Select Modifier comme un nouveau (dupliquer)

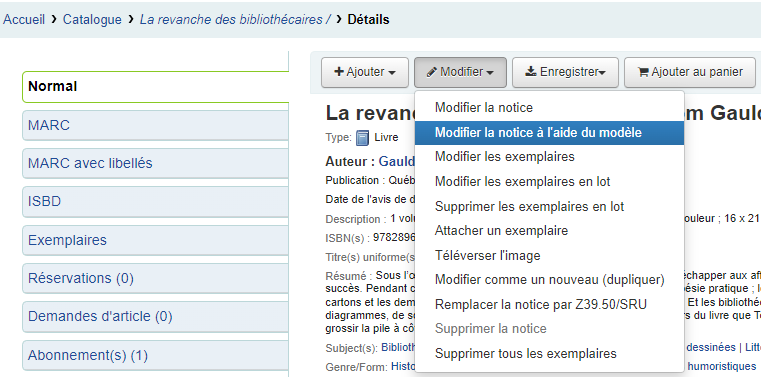[549, 280]
